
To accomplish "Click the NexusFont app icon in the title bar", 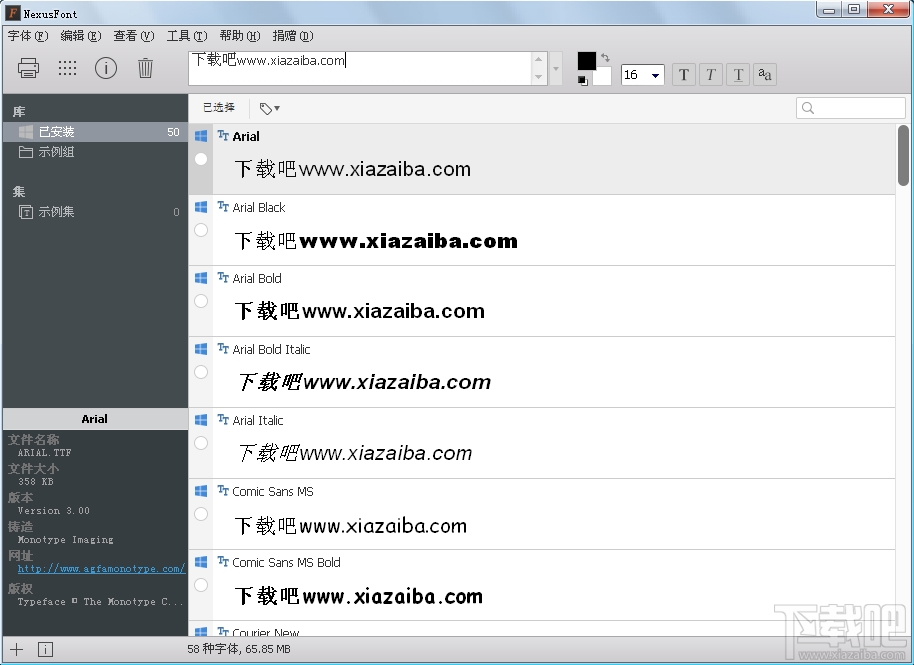I will [12, 12].
